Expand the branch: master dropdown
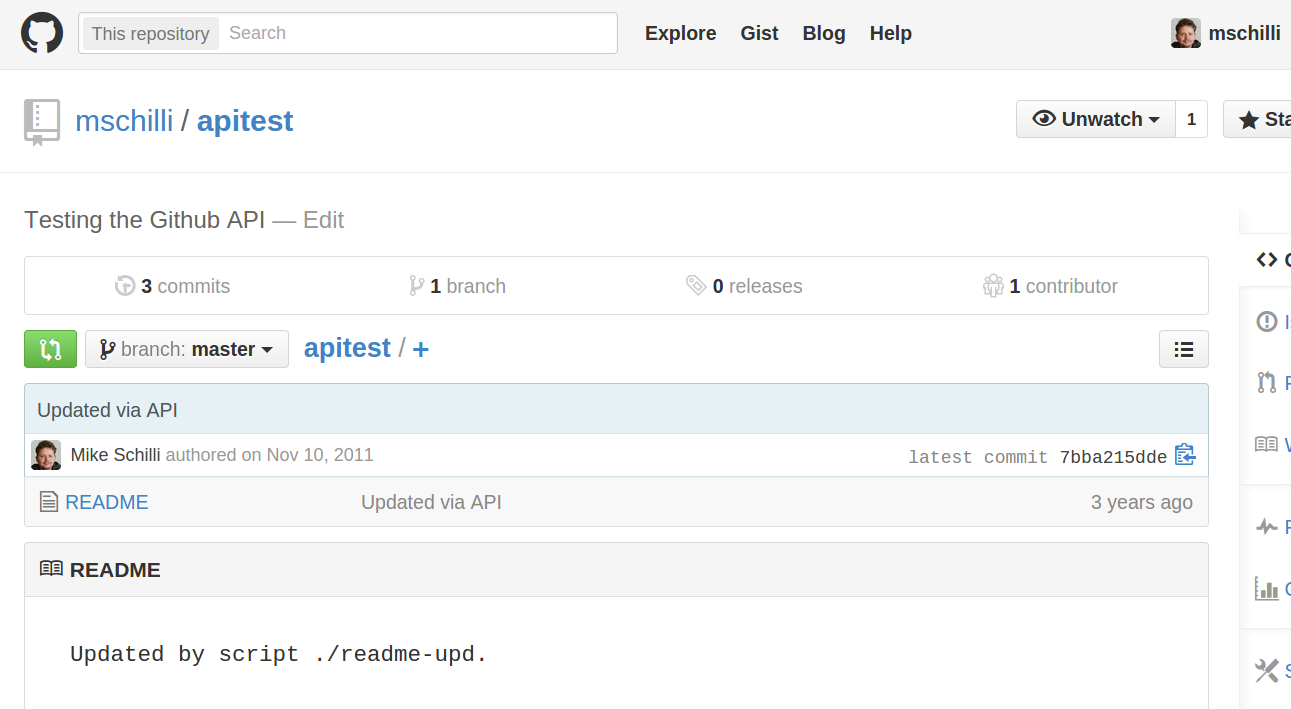The image size is (1291, 709). [x=187, y=349]
